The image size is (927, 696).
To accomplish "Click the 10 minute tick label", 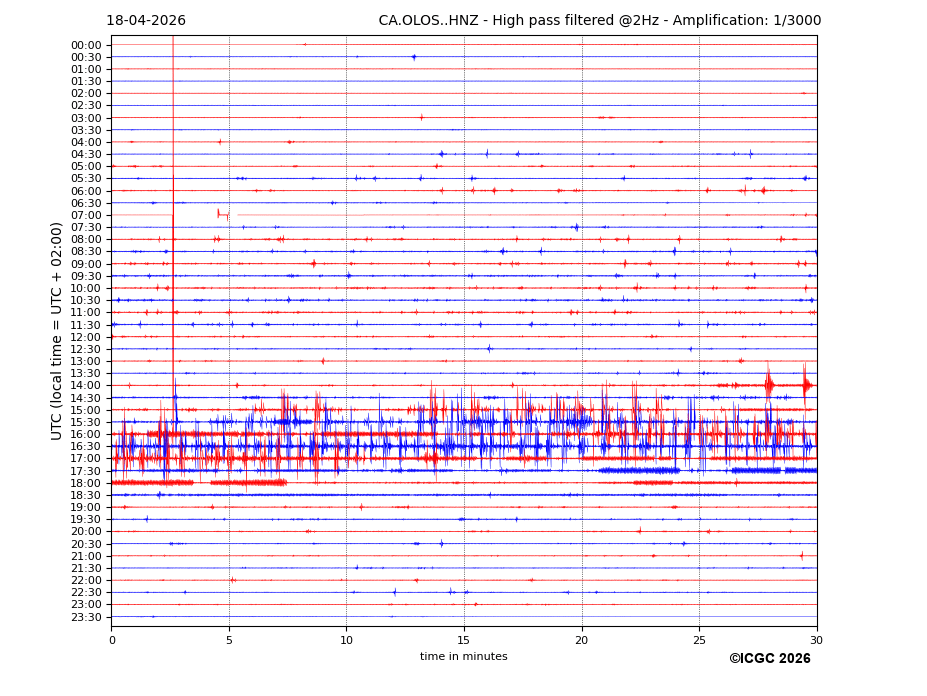I will [x=347, y=639].
